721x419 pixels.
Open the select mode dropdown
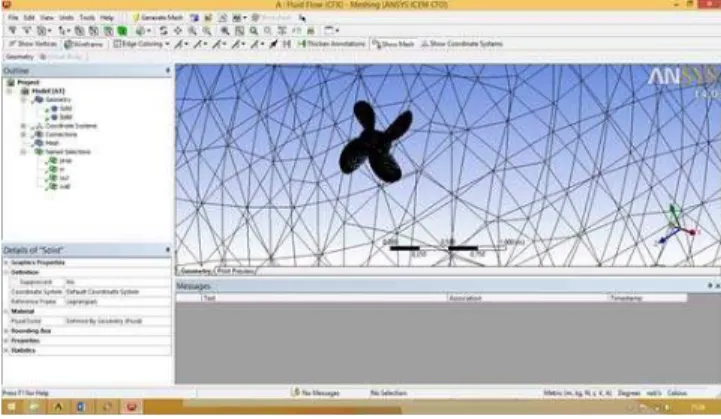coord(64,31)
